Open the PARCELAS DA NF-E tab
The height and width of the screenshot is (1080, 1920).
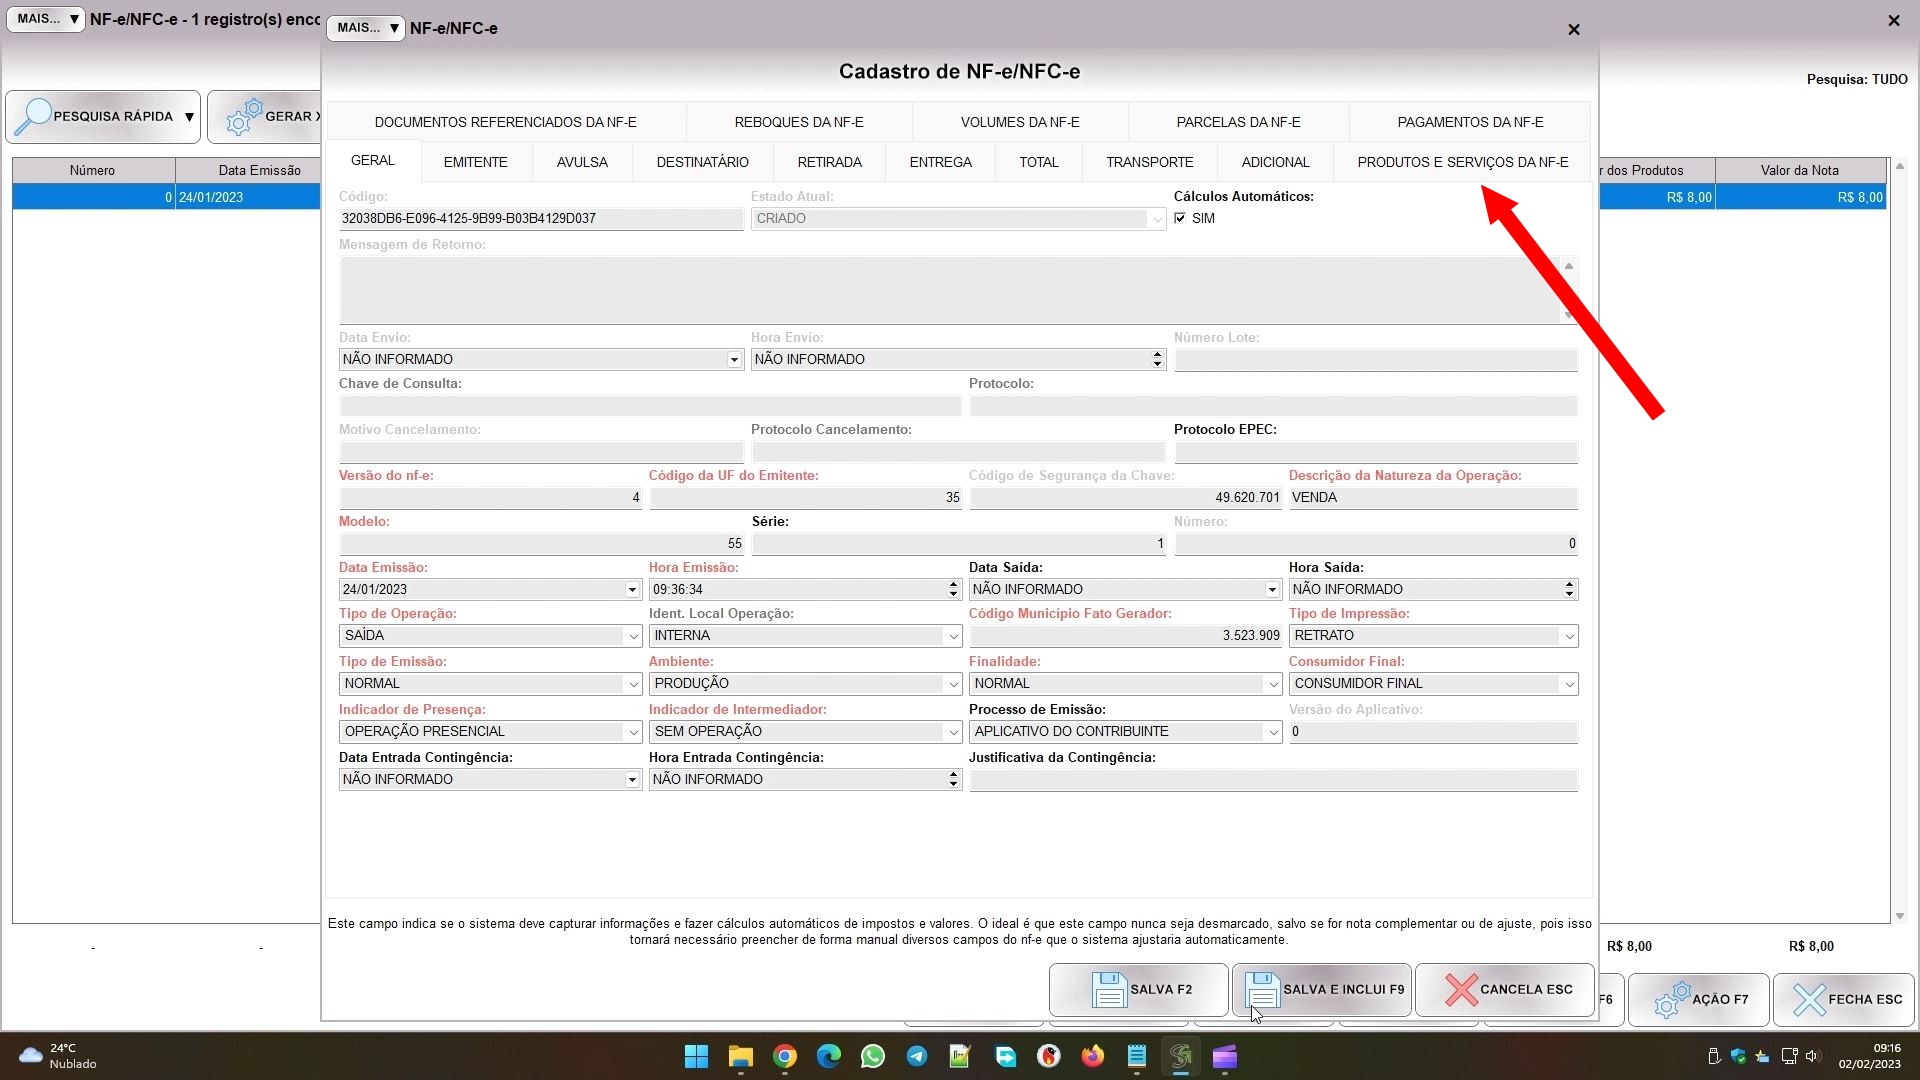[x=1238, y=122]
